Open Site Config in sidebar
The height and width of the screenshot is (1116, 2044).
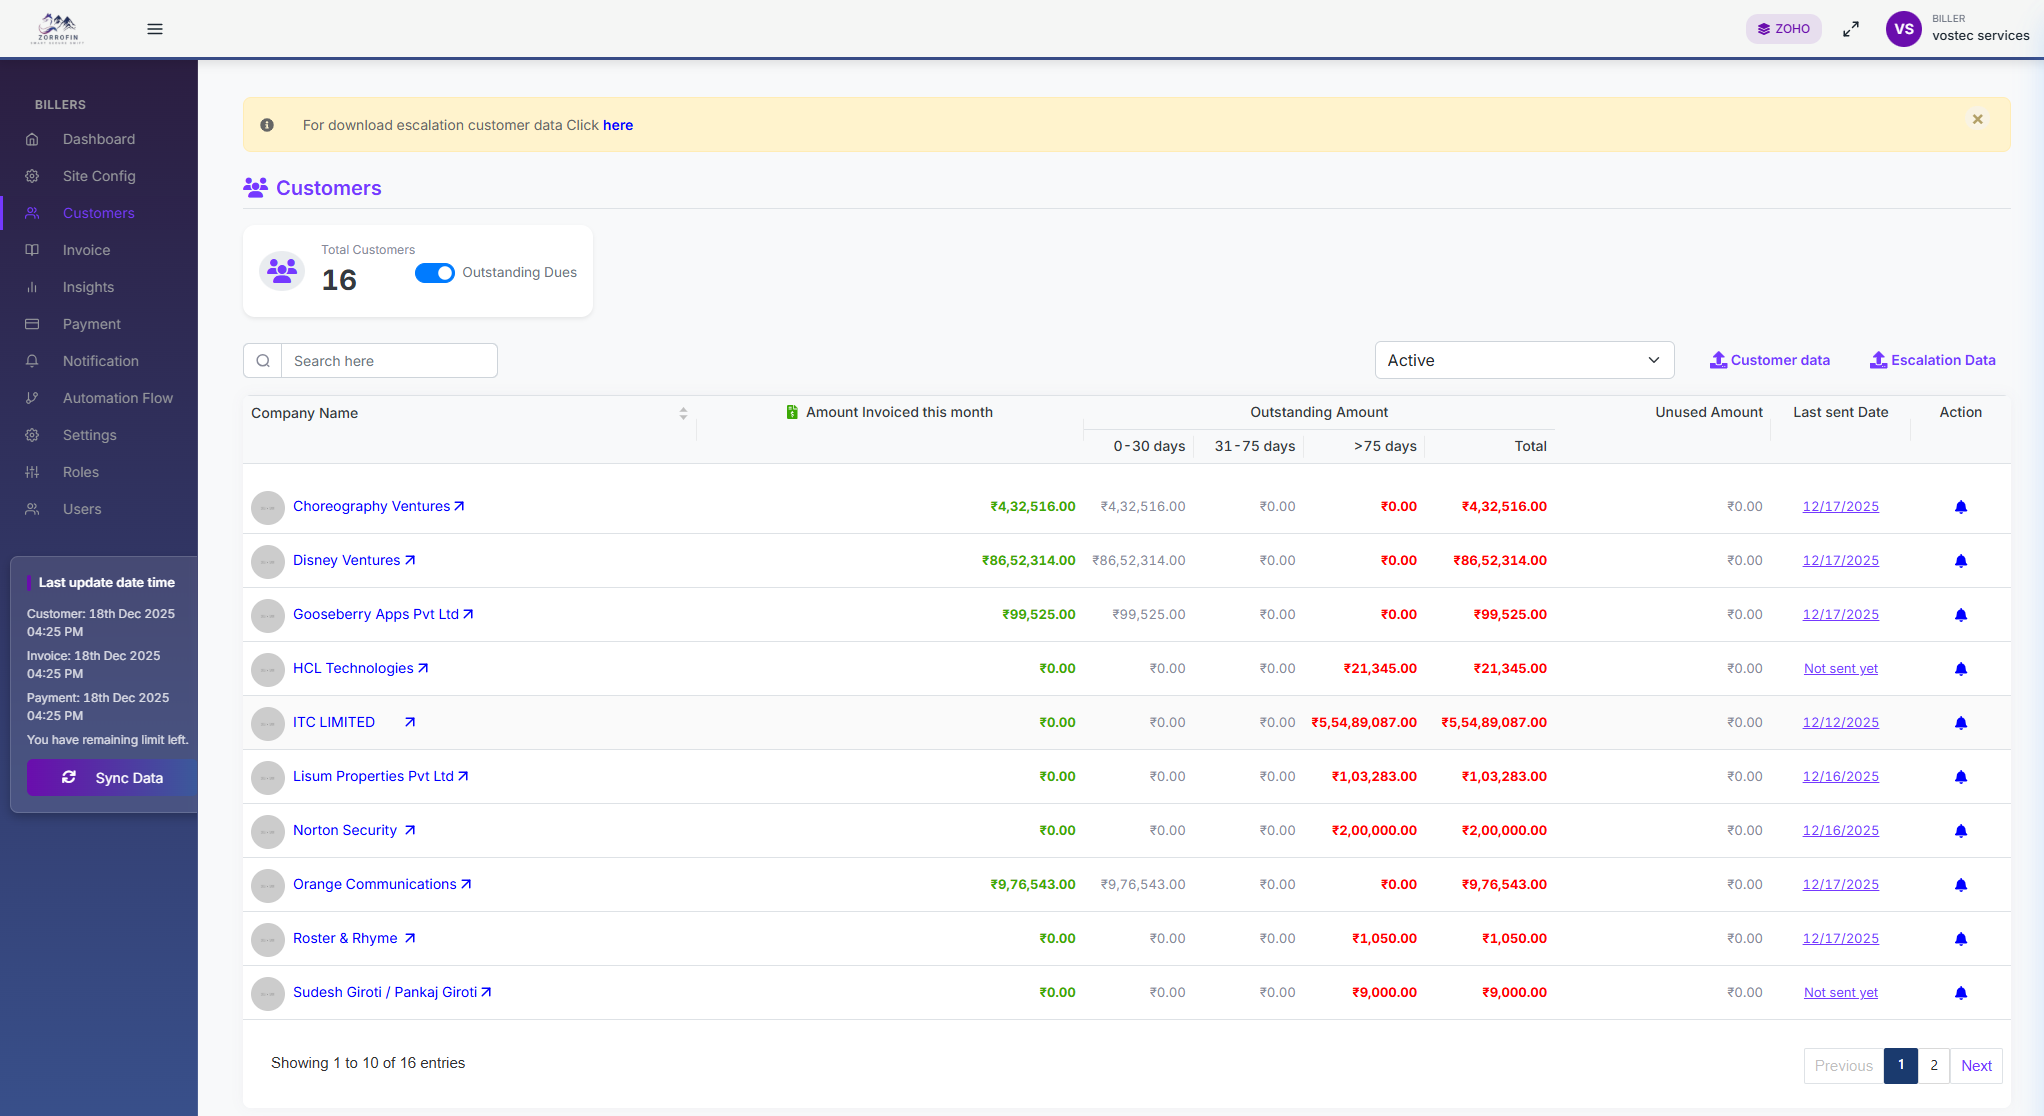(99, 176)
